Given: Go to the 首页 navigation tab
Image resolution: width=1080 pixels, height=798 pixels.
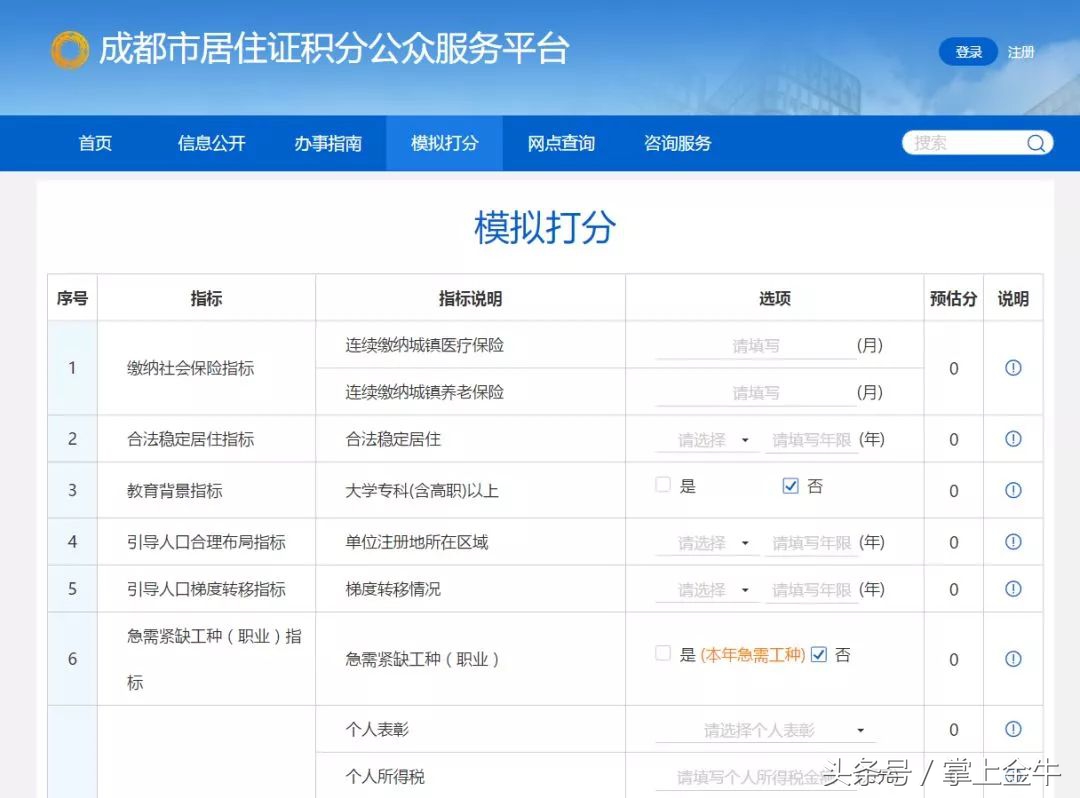Looking at the screenshot, I should pos(95,143).
